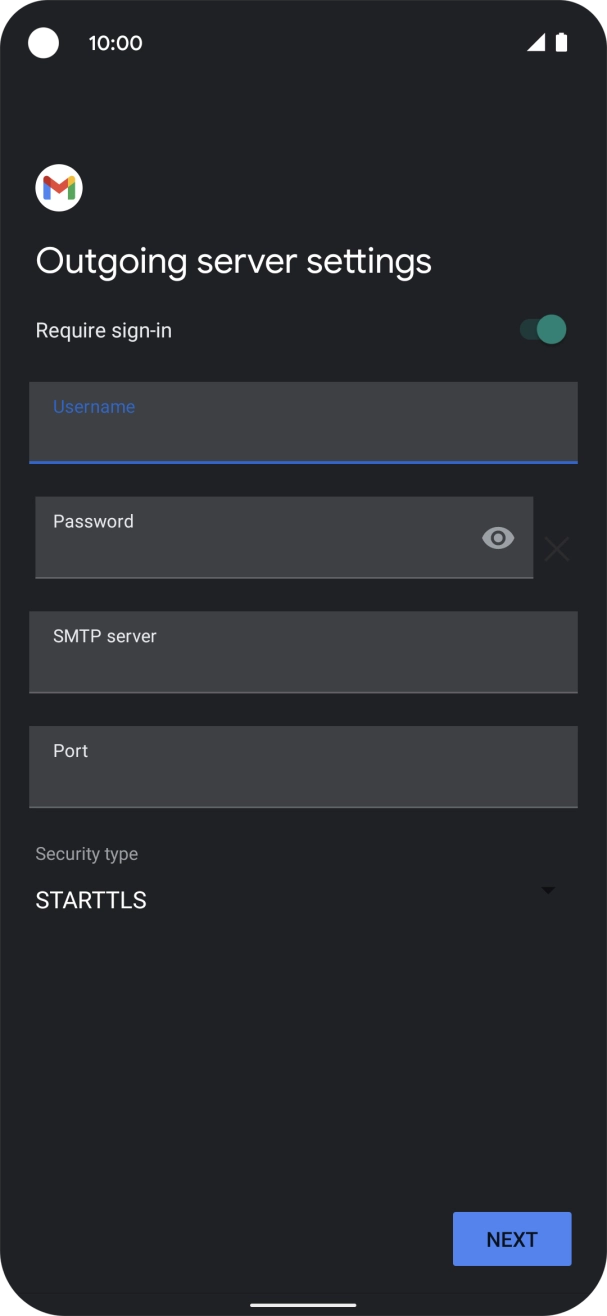This screenshot has width=607, height=1316.
Task: Click the password visibility eye icon
Action: [497, 538]
